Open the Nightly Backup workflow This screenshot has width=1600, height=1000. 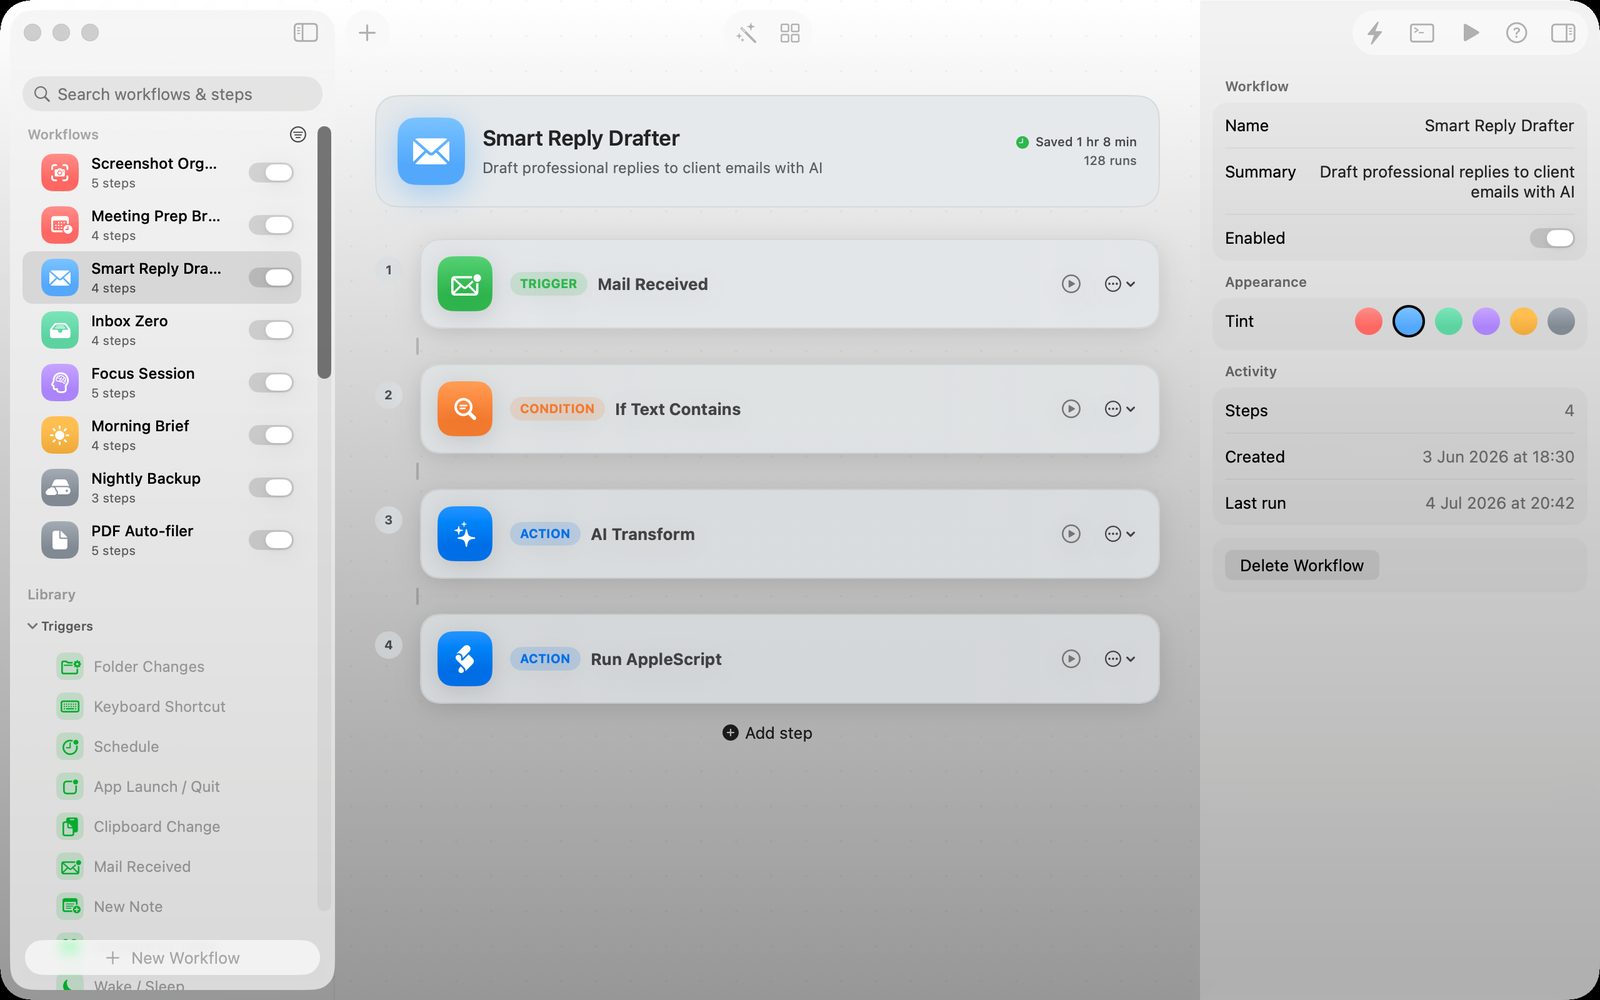click(x=161, y=488)
